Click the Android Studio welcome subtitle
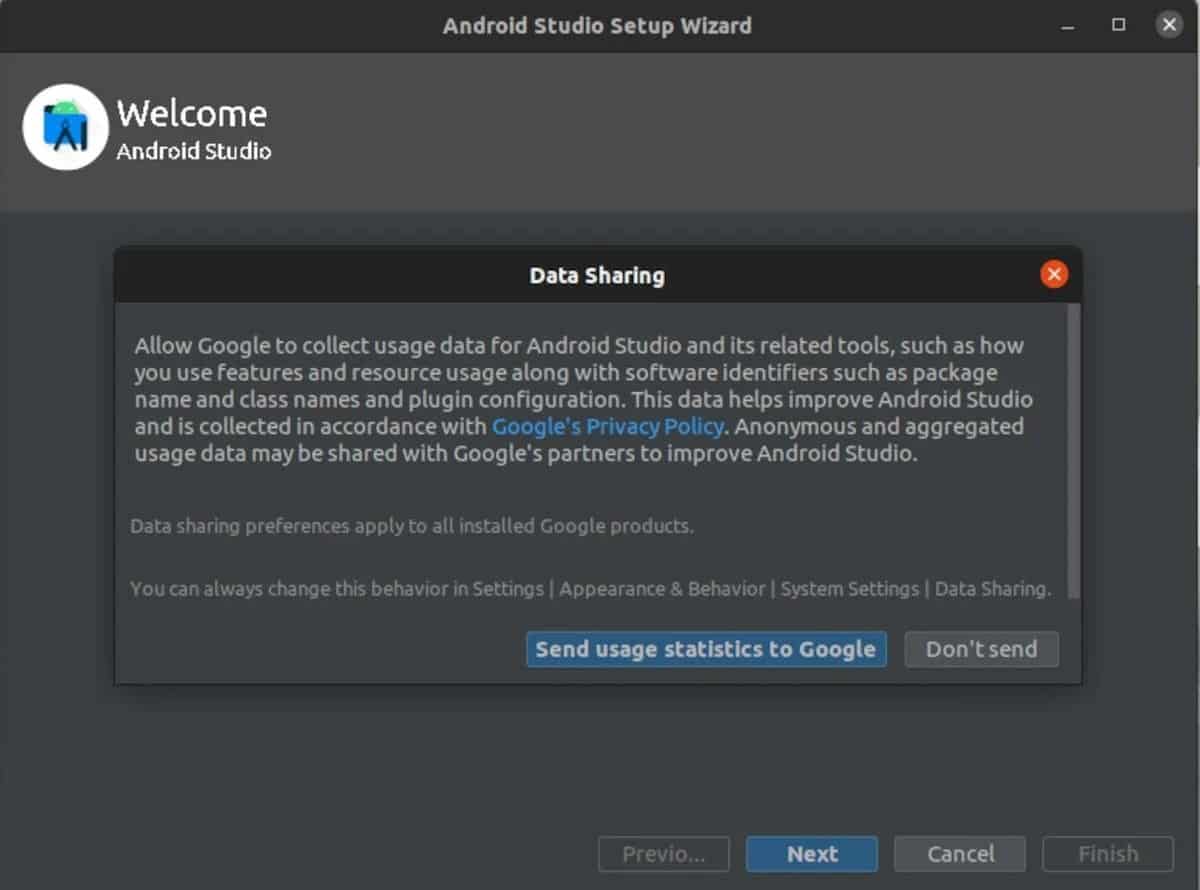This screenshot has height=890, width=1200. coord(193,152)
